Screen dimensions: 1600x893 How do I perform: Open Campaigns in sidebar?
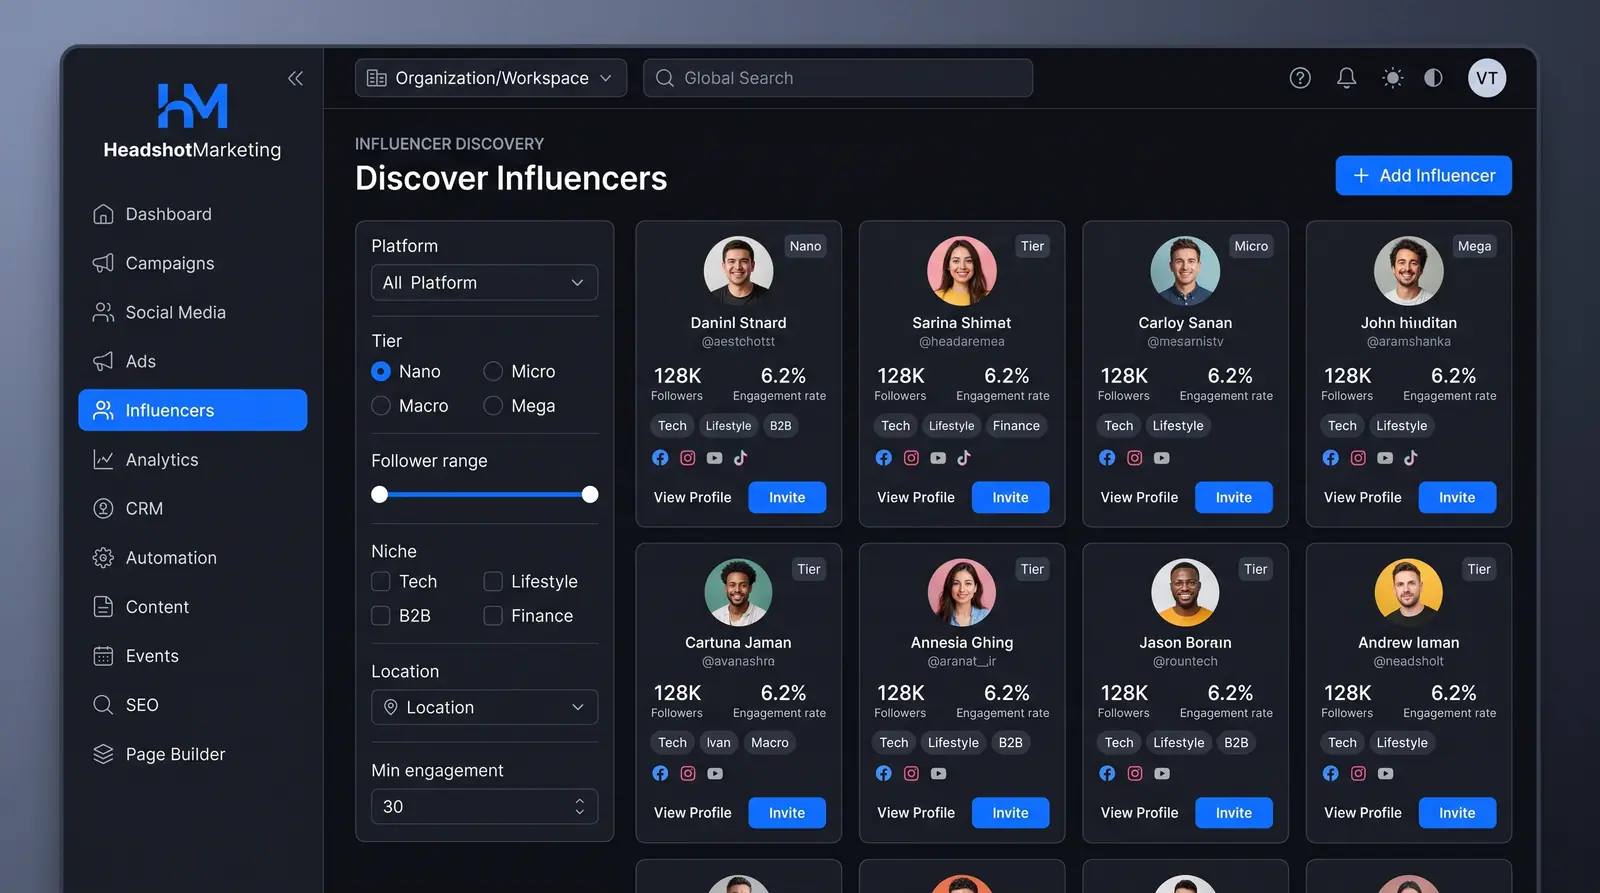click(x=193, y=263)
